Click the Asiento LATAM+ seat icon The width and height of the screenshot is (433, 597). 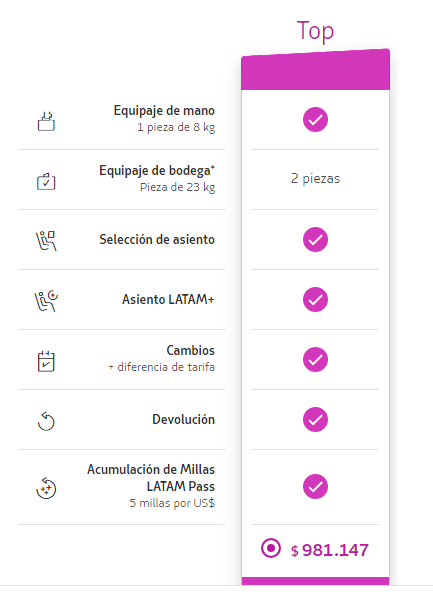pos(46,301)
